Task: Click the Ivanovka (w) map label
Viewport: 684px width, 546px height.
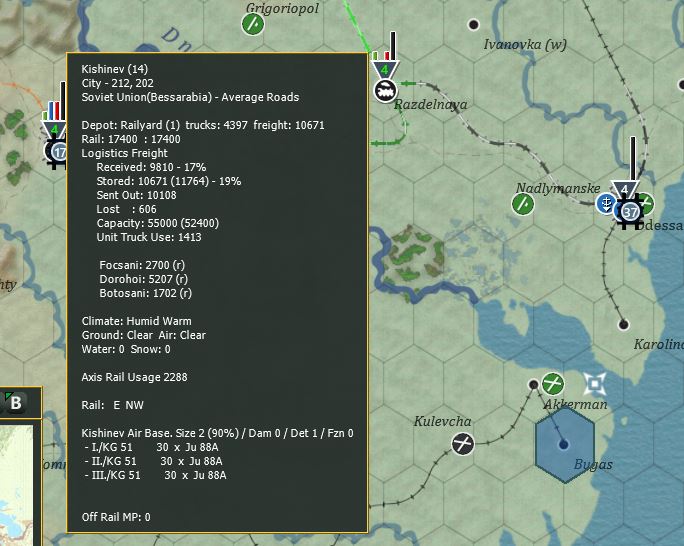Action: click(525, 44)
